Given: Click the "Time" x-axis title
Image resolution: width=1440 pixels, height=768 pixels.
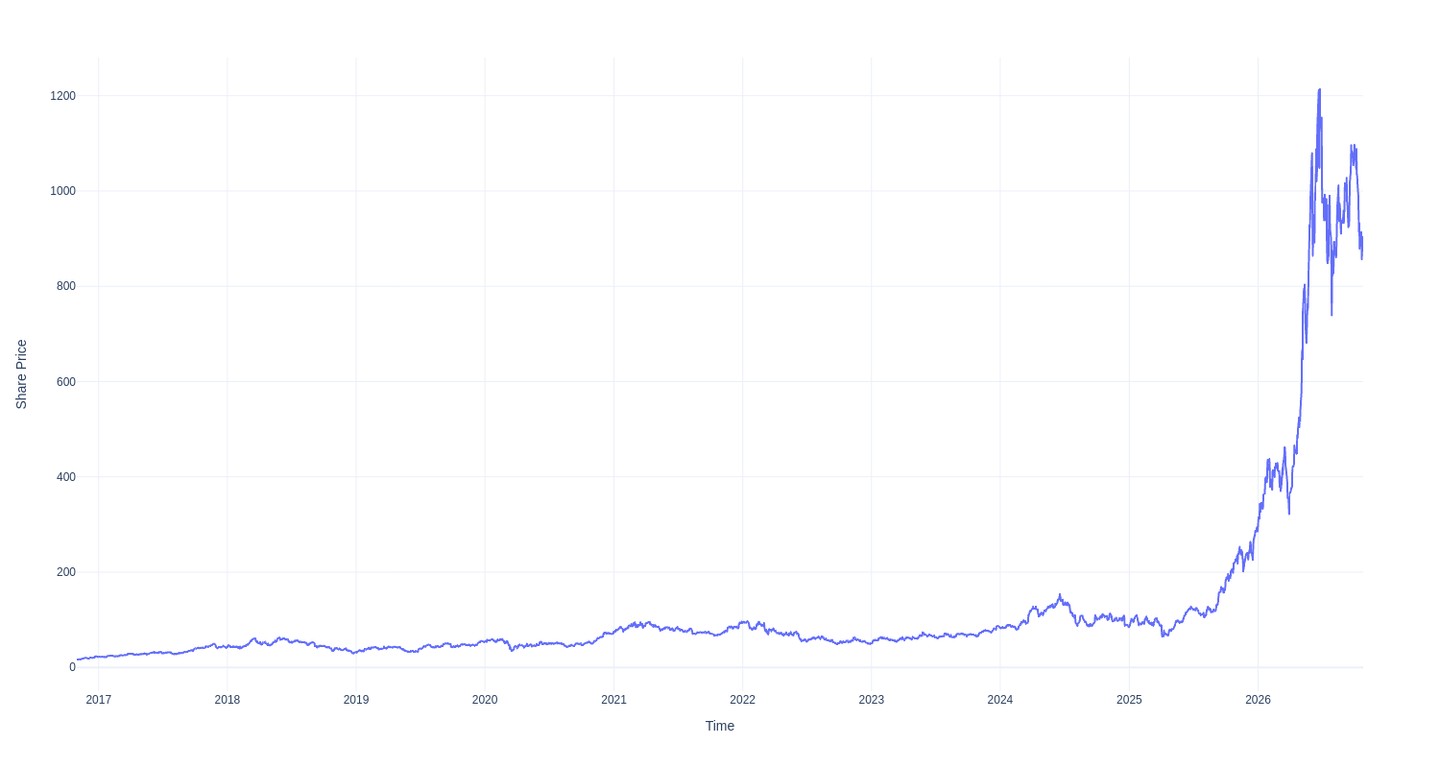Looking at the screenshot, I should tap(720, 726).
